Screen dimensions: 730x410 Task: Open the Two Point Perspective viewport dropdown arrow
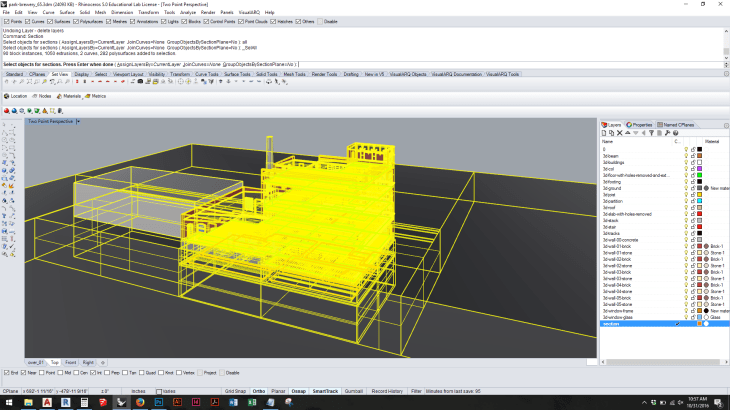(x=79, y=121)
